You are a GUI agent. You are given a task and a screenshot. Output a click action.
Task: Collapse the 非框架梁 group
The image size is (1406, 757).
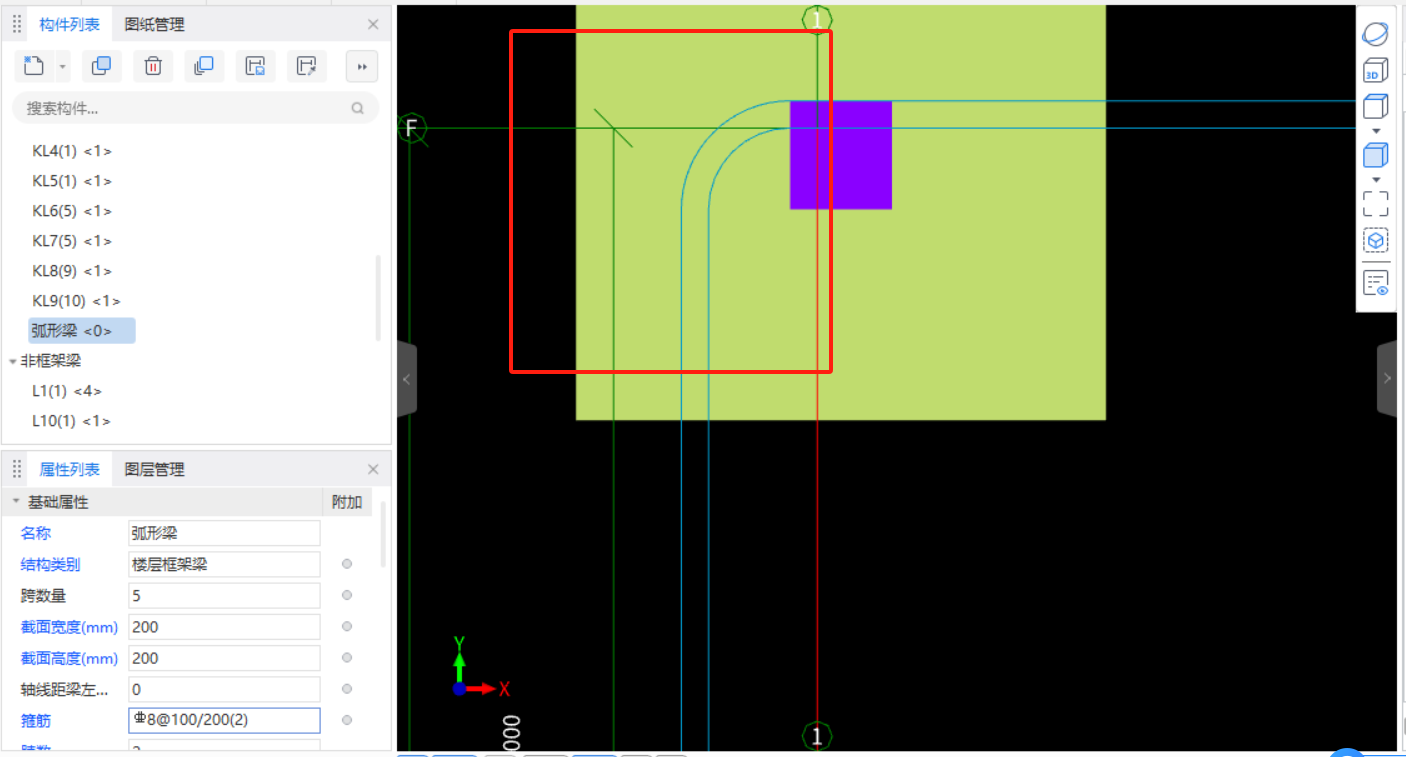click(x=12, y=361)
